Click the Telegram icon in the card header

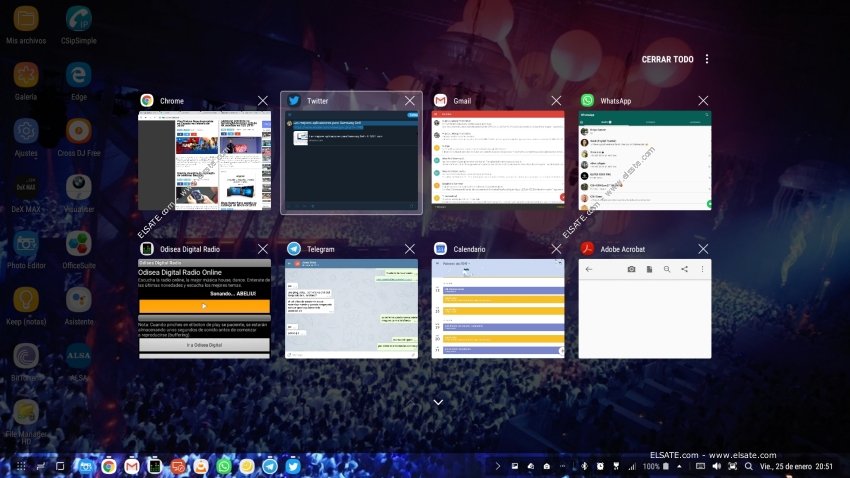coord(294,249)
